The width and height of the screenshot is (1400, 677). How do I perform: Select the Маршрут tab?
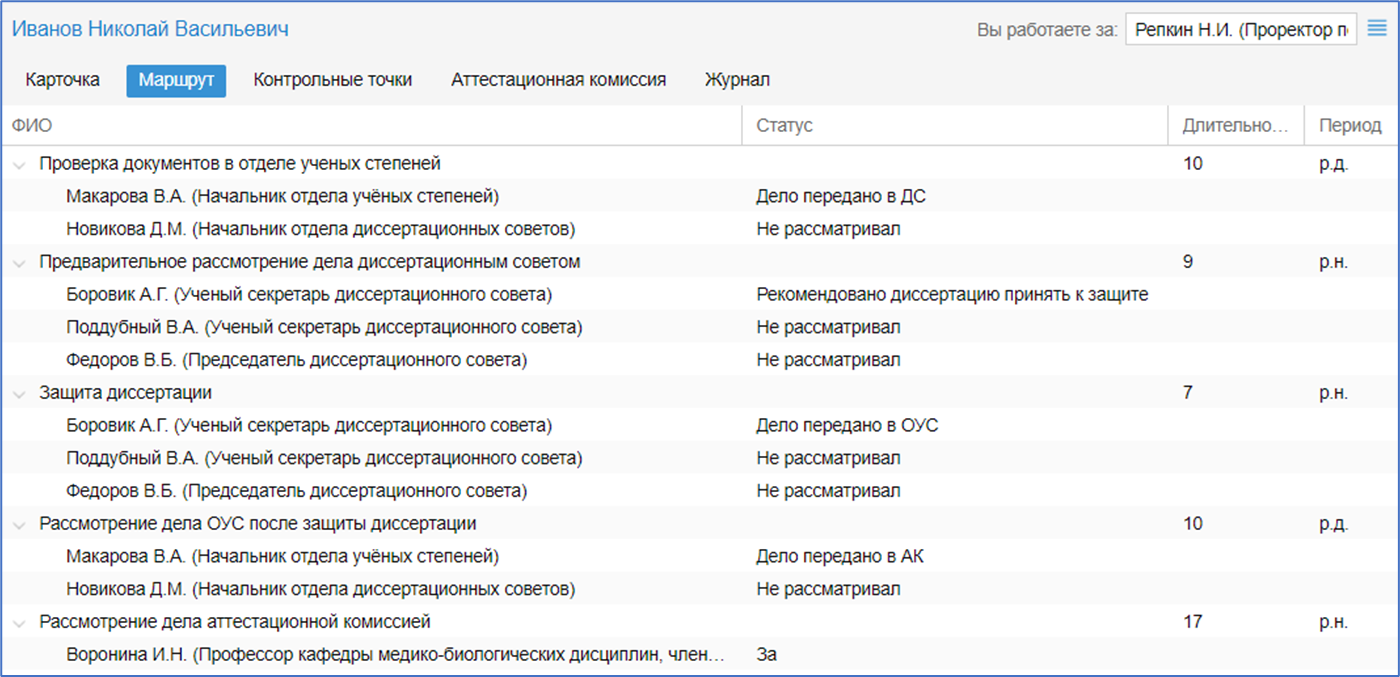coord(176,80)
